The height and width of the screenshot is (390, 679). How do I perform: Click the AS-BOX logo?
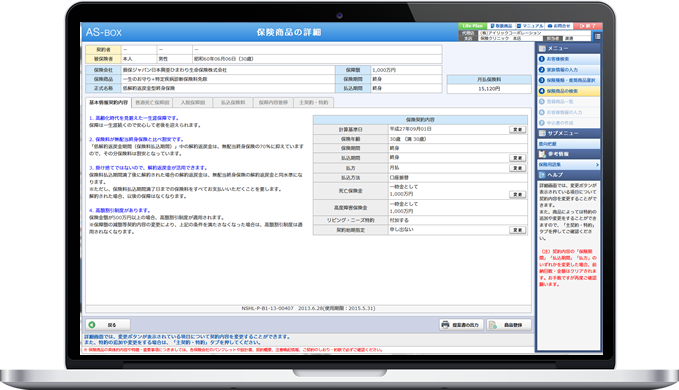(x=103, y=32)
